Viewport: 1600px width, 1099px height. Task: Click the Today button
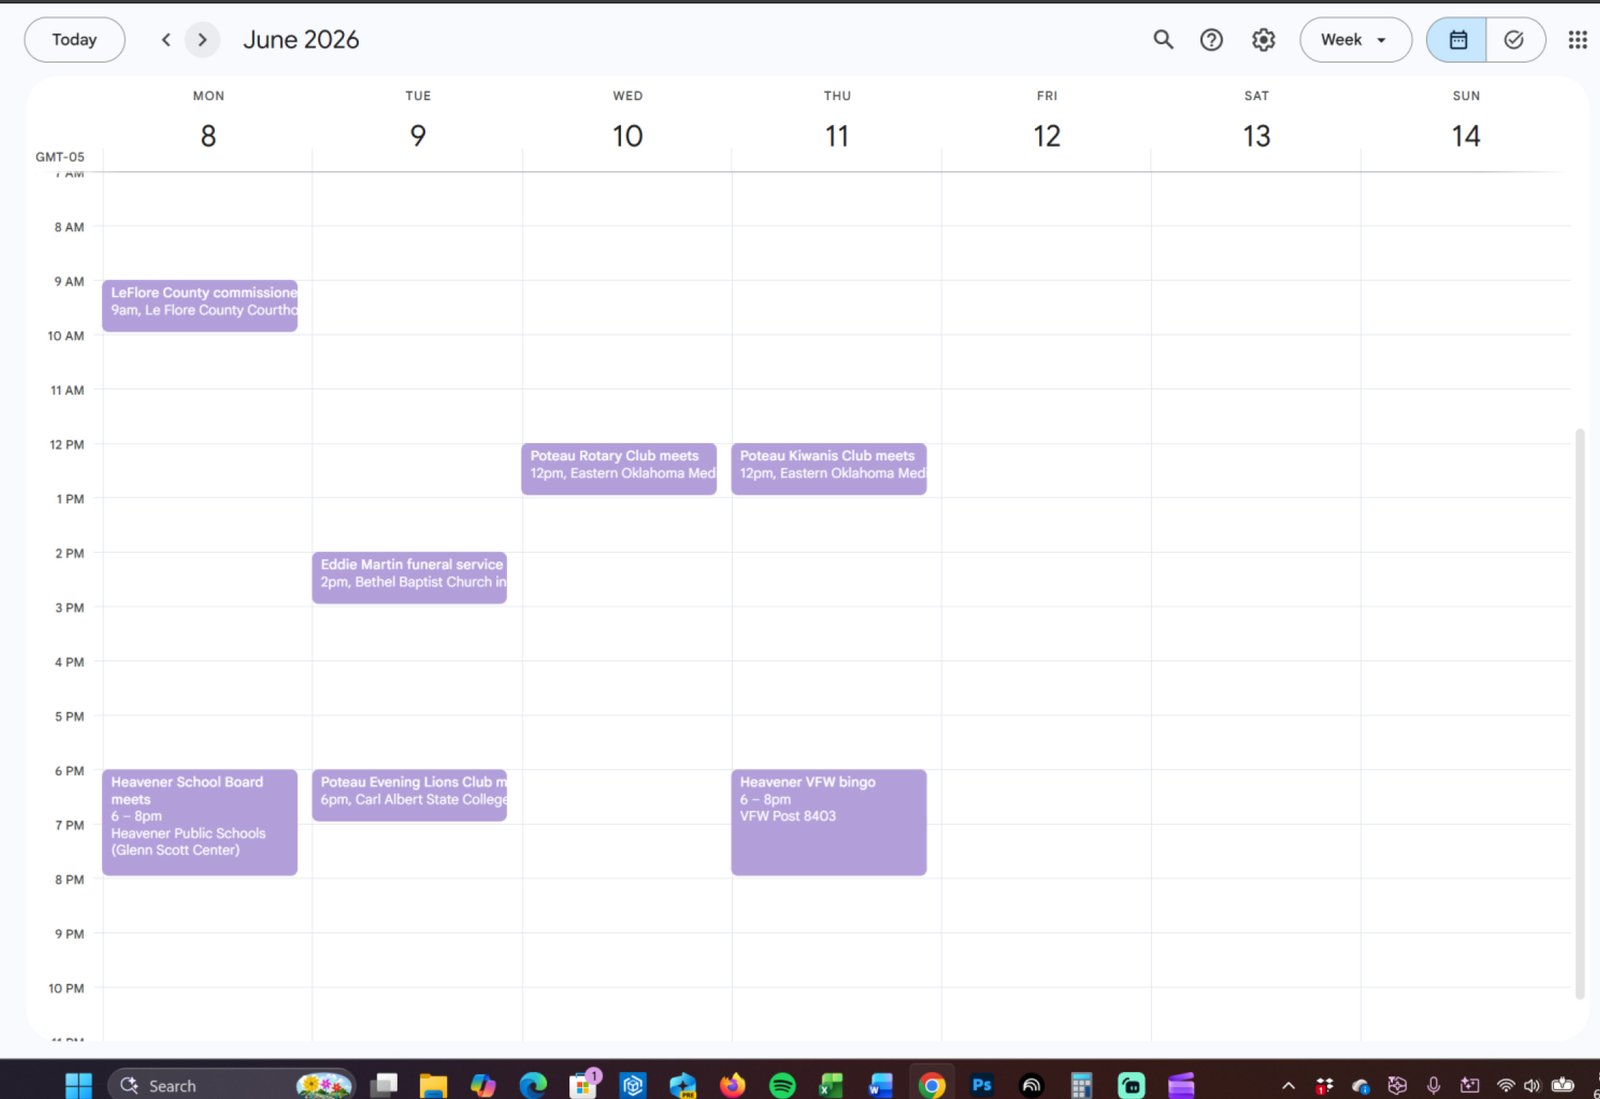click(x=74, y=40)
